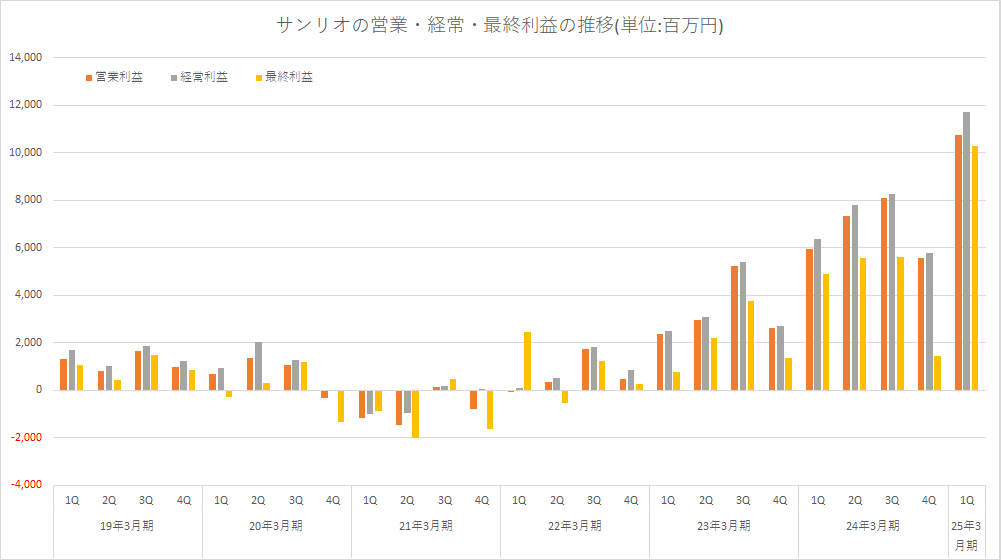
Task: Click the 10,000 y-axis label
Action: pos(26,152)
